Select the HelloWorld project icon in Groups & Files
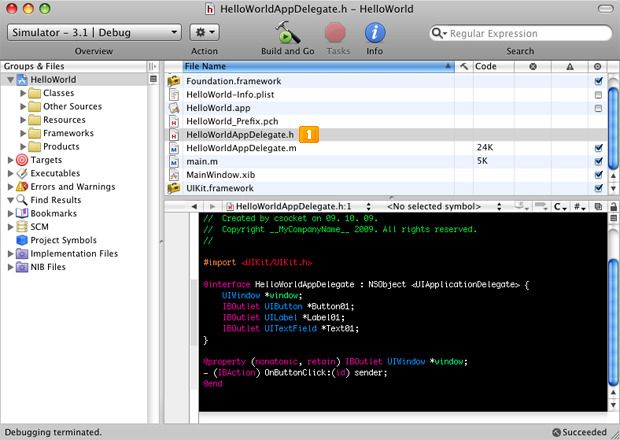The image size is (620, 440). (22, 79)
